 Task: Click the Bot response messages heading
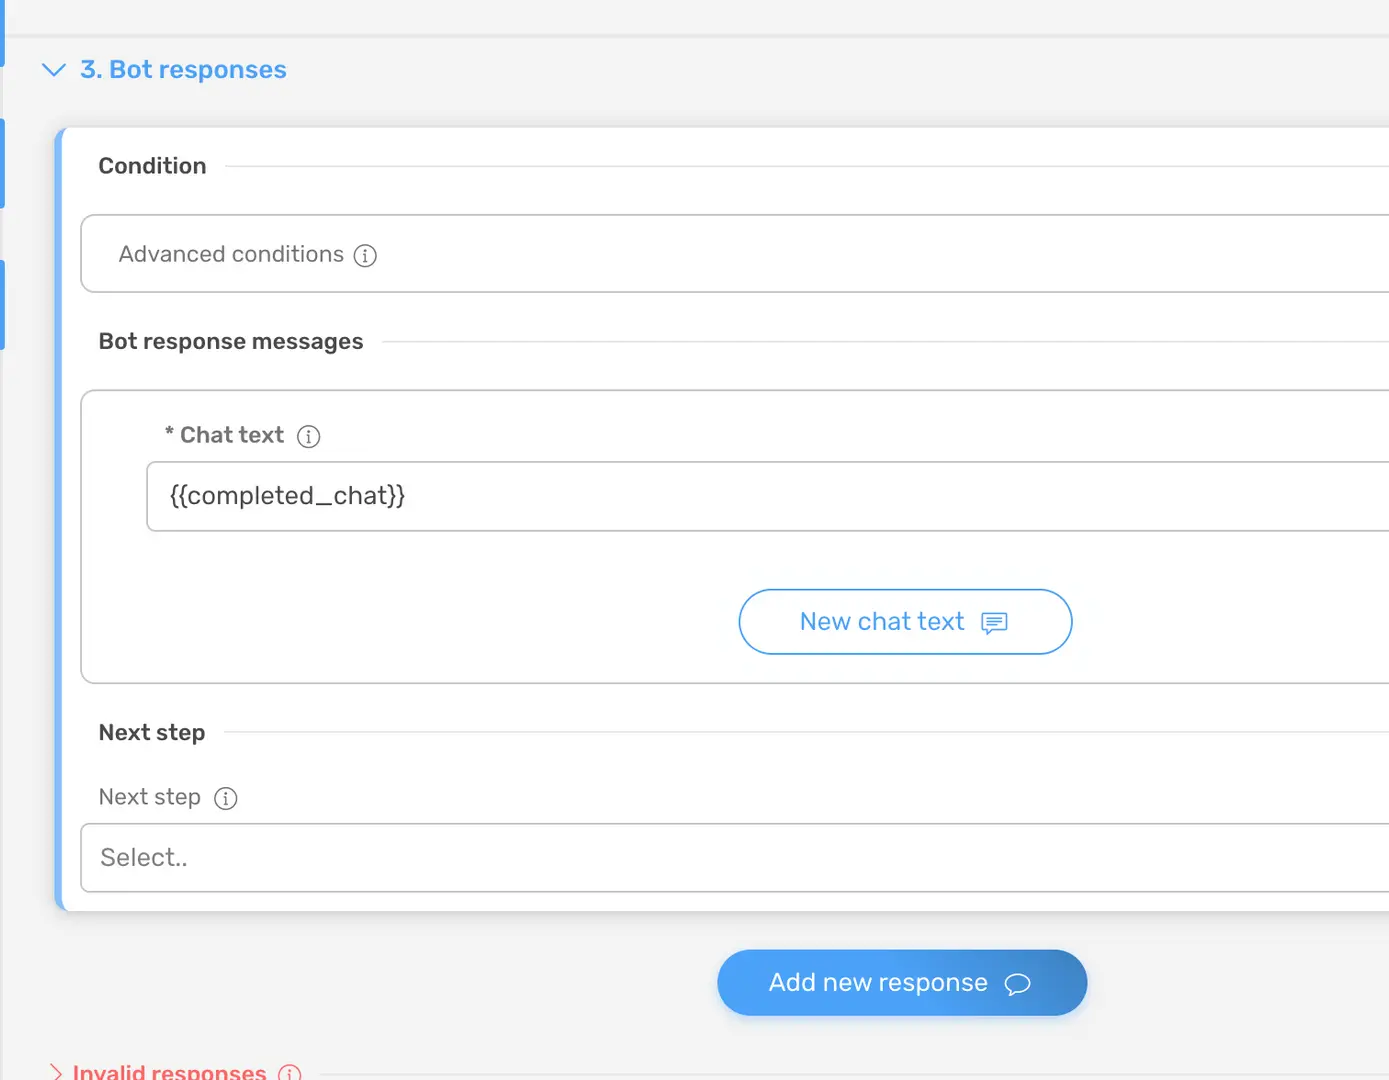pos(231,342)
